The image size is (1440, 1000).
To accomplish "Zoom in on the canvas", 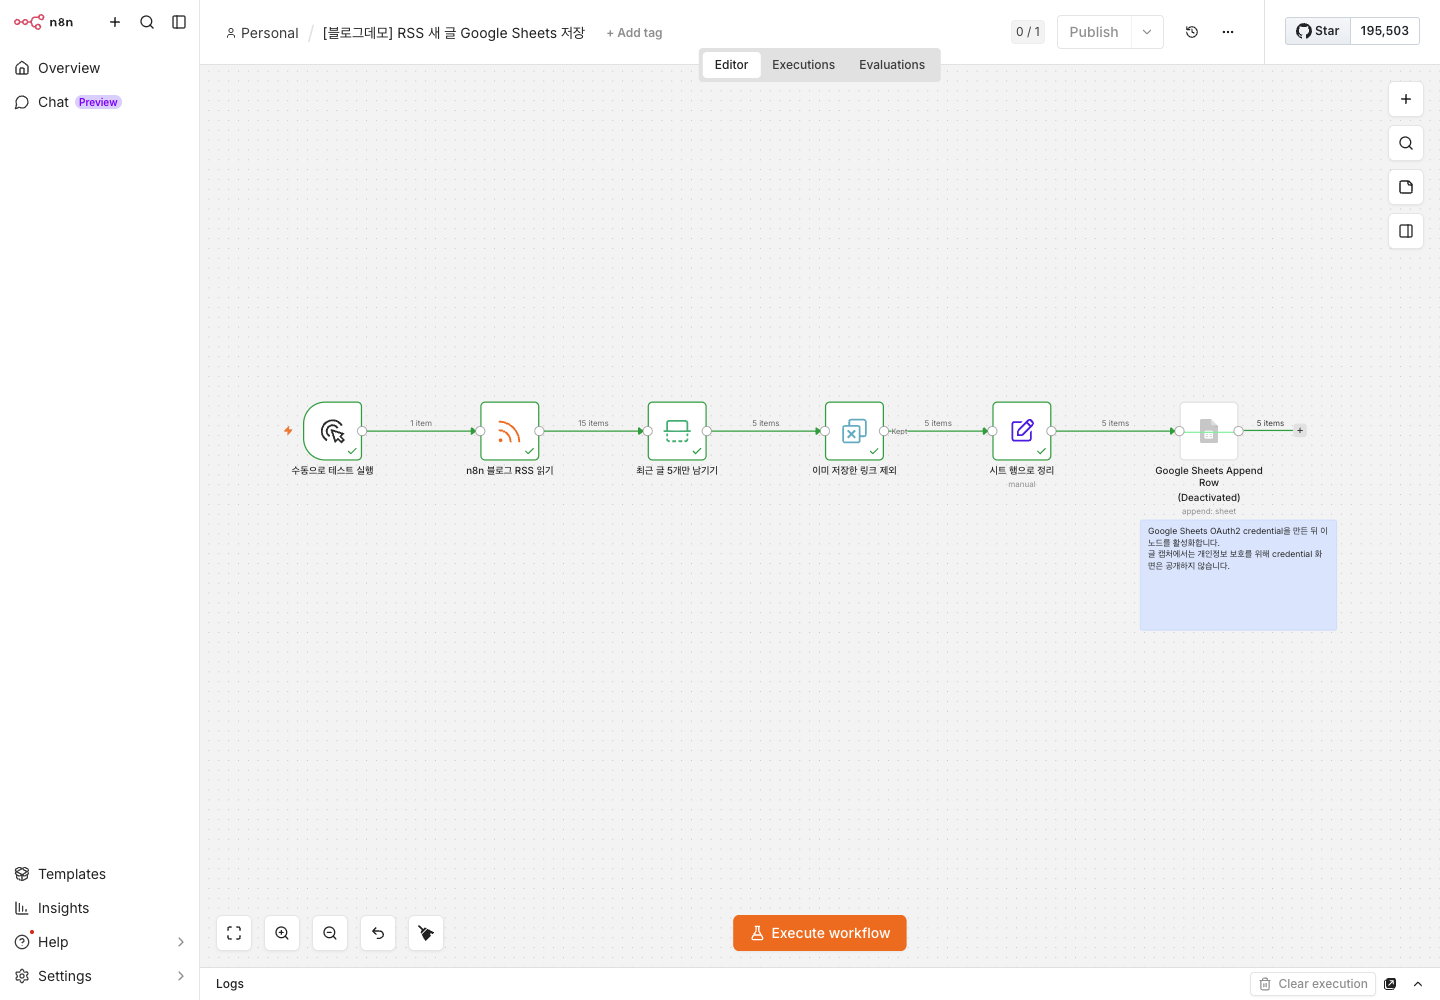I will pos(282,933).
